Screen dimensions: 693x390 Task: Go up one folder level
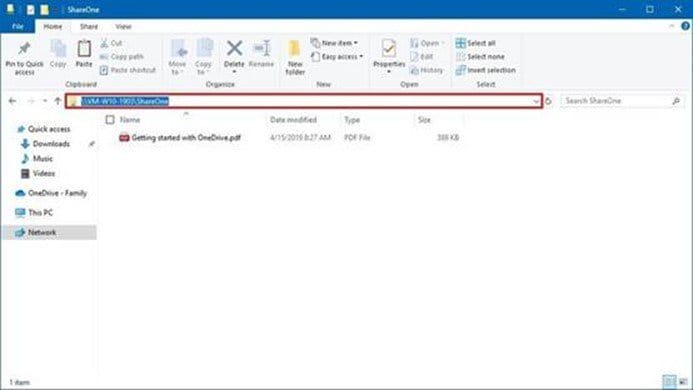tap(57, 101)
